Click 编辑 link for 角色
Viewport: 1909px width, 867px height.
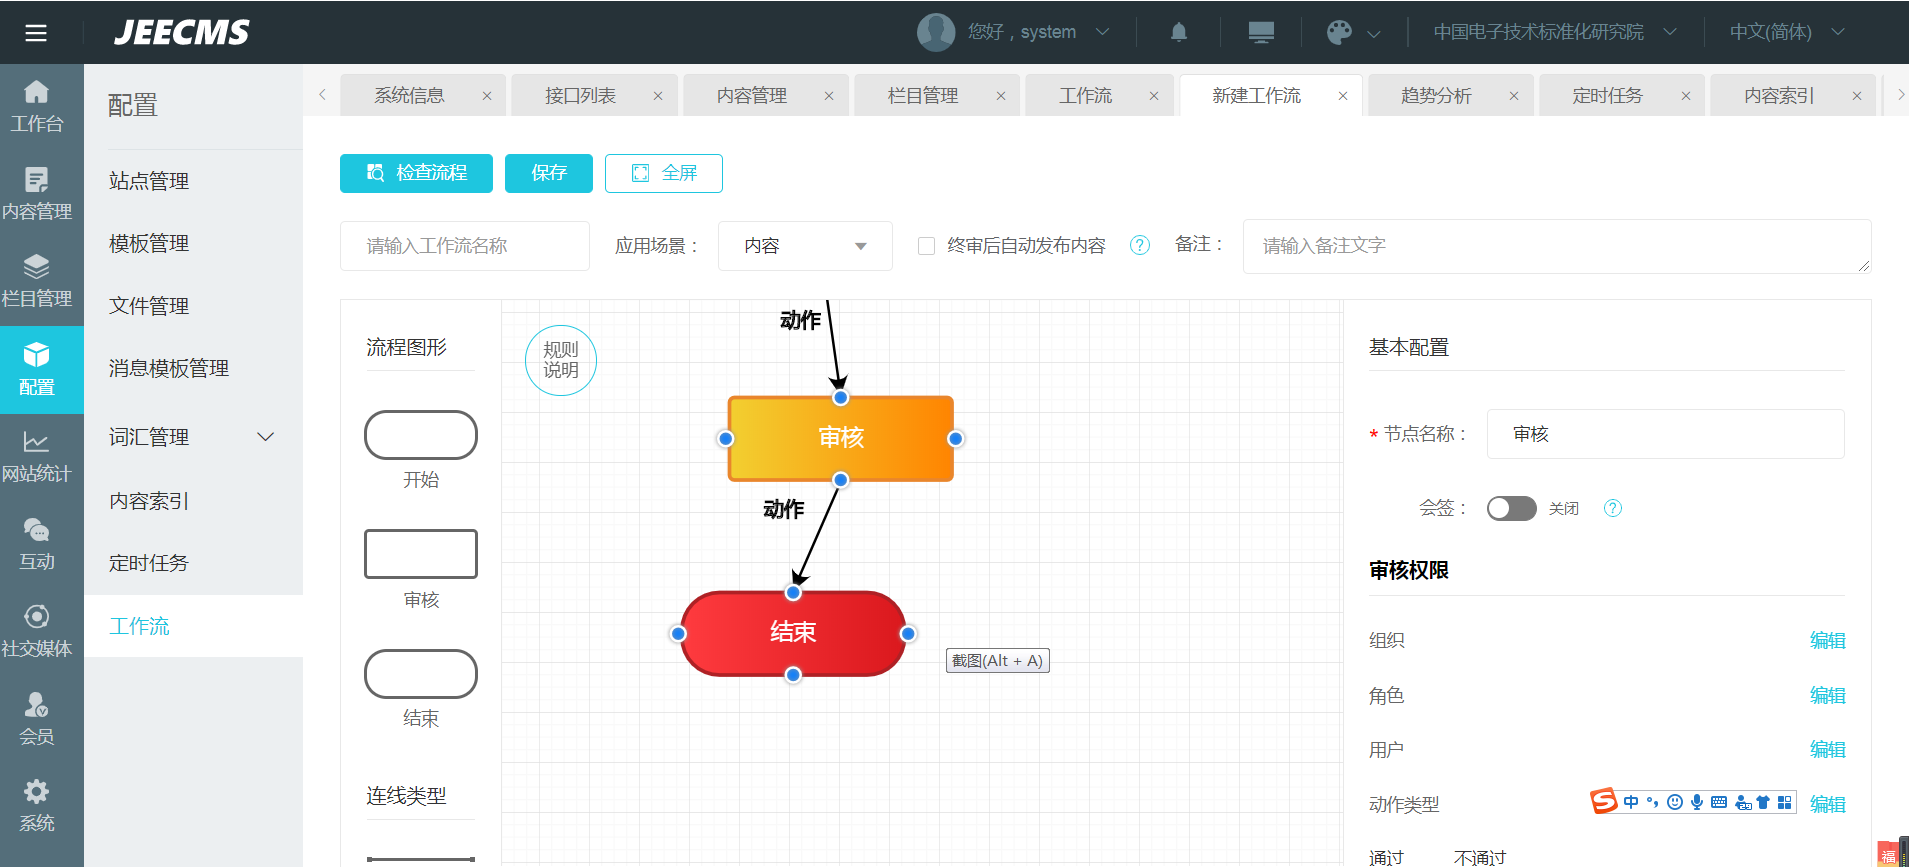(x=1827, y=695)
